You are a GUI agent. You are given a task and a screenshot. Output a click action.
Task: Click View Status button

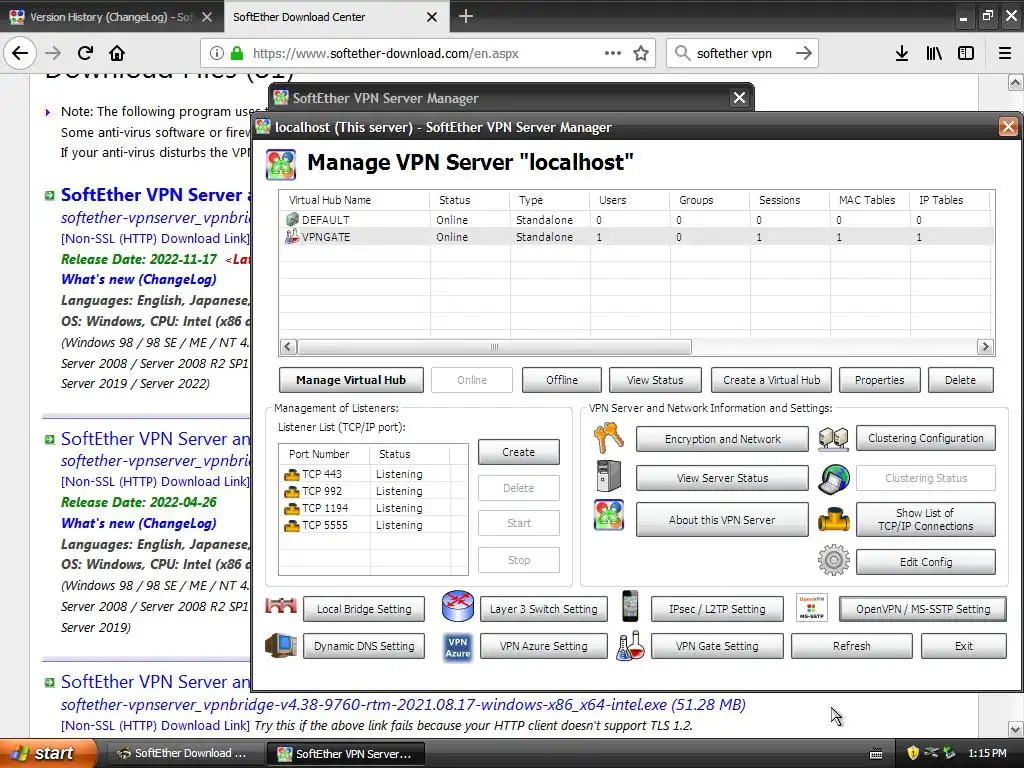click(655, 379)
